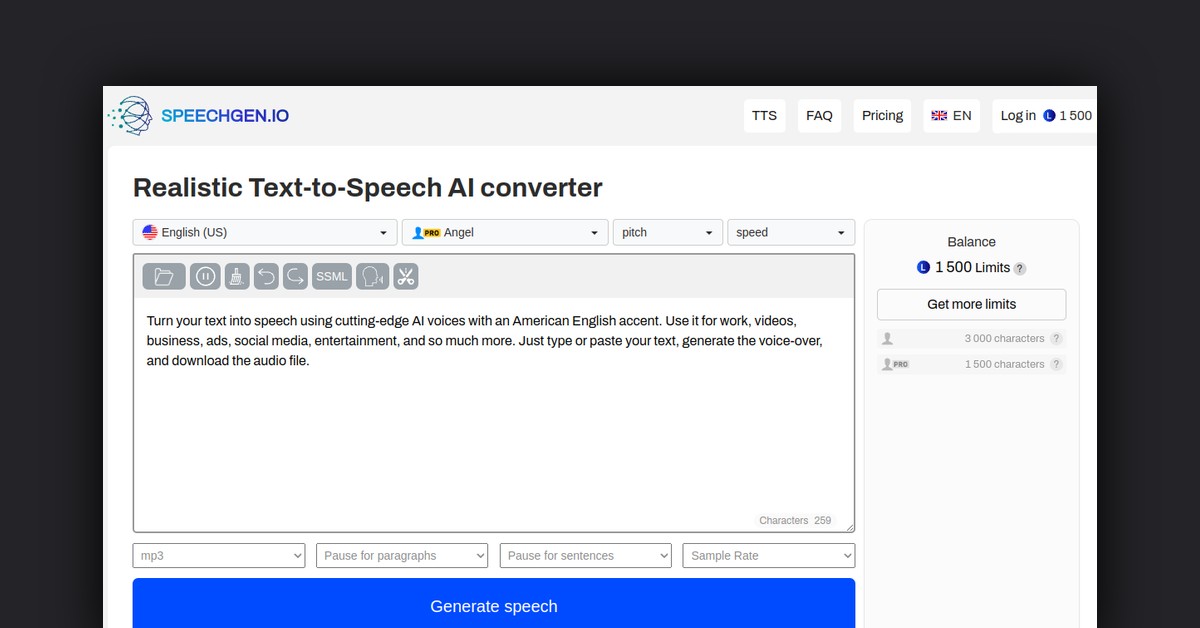Click help icon next to 3 000 characters
This screenshot has width=1200, height=628.
[1056, 339]
